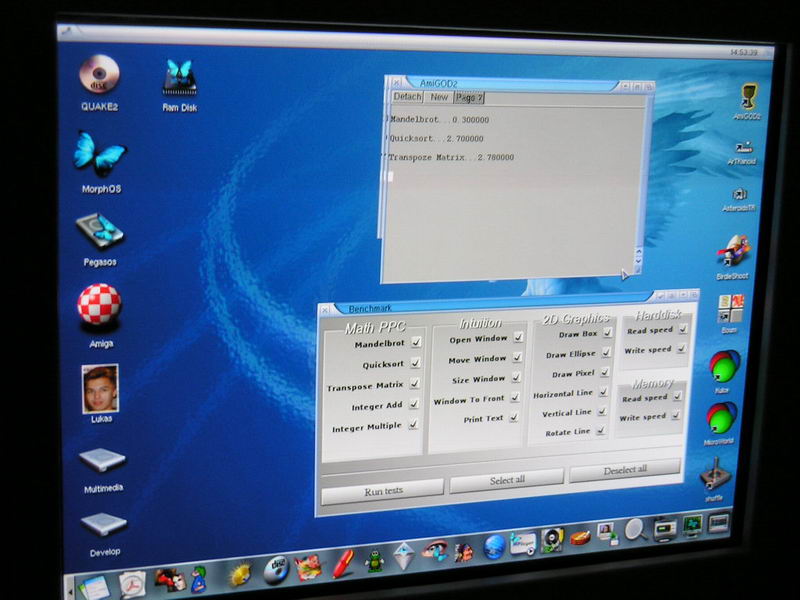Viewport: 800px width, 600px height.
Task: Click the Benchmark window title bar
Action: (495, 304)
